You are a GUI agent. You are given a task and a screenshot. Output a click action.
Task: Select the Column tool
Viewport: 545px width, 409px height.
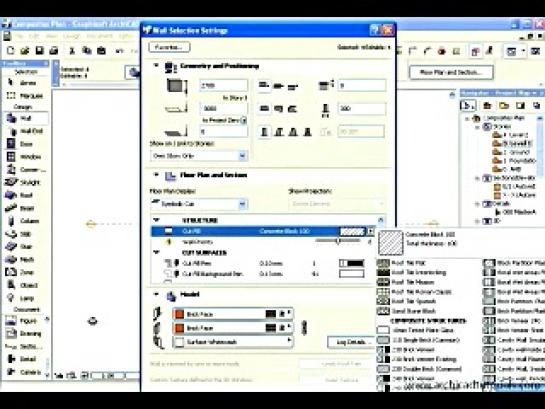point(25,221)
